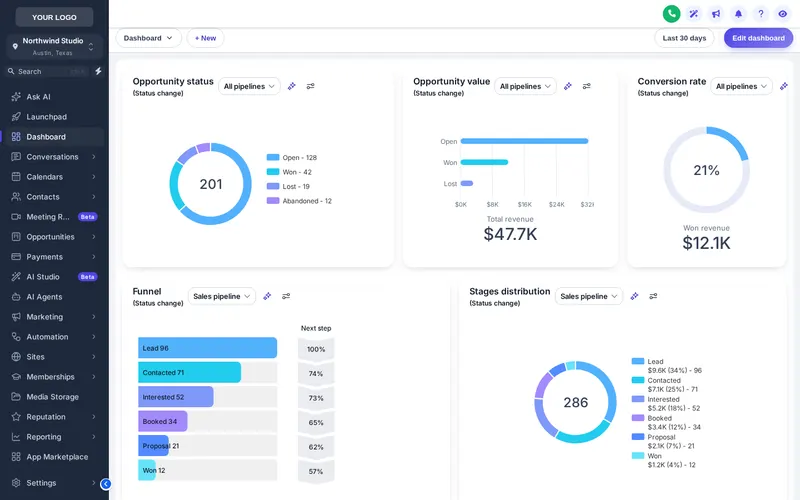800x500 pixels.
Task: Click the + New button
Action: 205,38
